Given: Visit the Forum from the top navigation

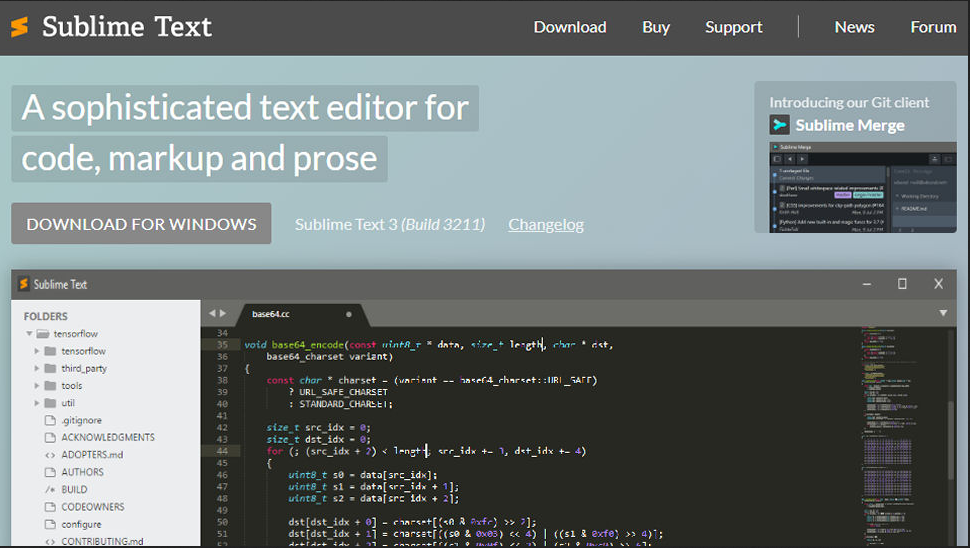Looking at the screenshot, I should pos(933,27).
